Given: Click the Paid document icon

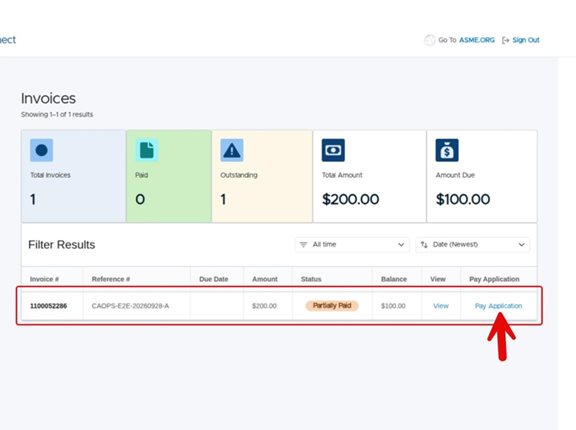Looking at the screenshot, I should pos(147,150).
